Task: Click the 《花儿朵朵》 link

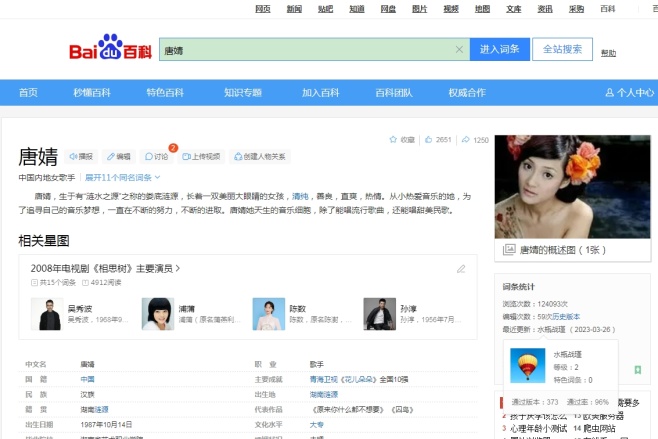Action: (x=358, y=379)
